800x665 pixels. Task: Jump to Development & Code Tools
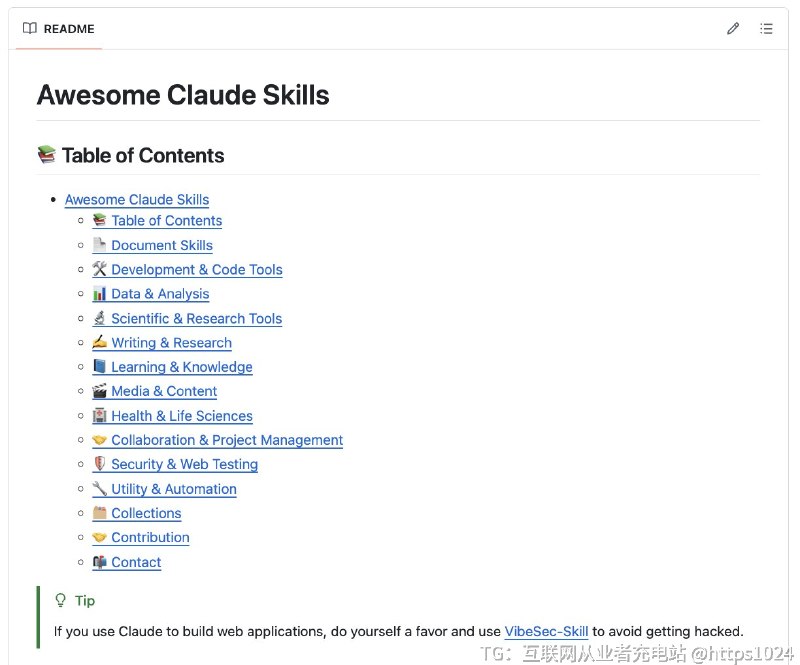[196, 269]
